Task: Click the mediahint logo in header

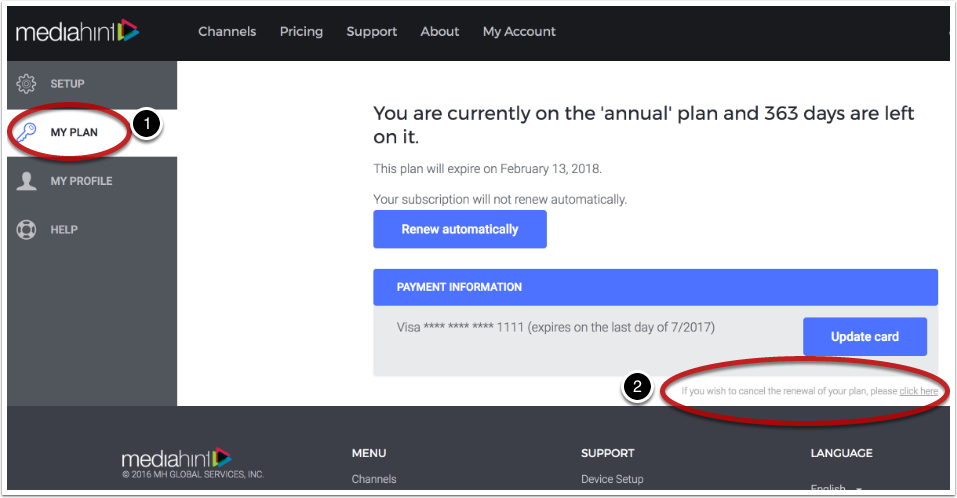Action: (x=78, y=31)
